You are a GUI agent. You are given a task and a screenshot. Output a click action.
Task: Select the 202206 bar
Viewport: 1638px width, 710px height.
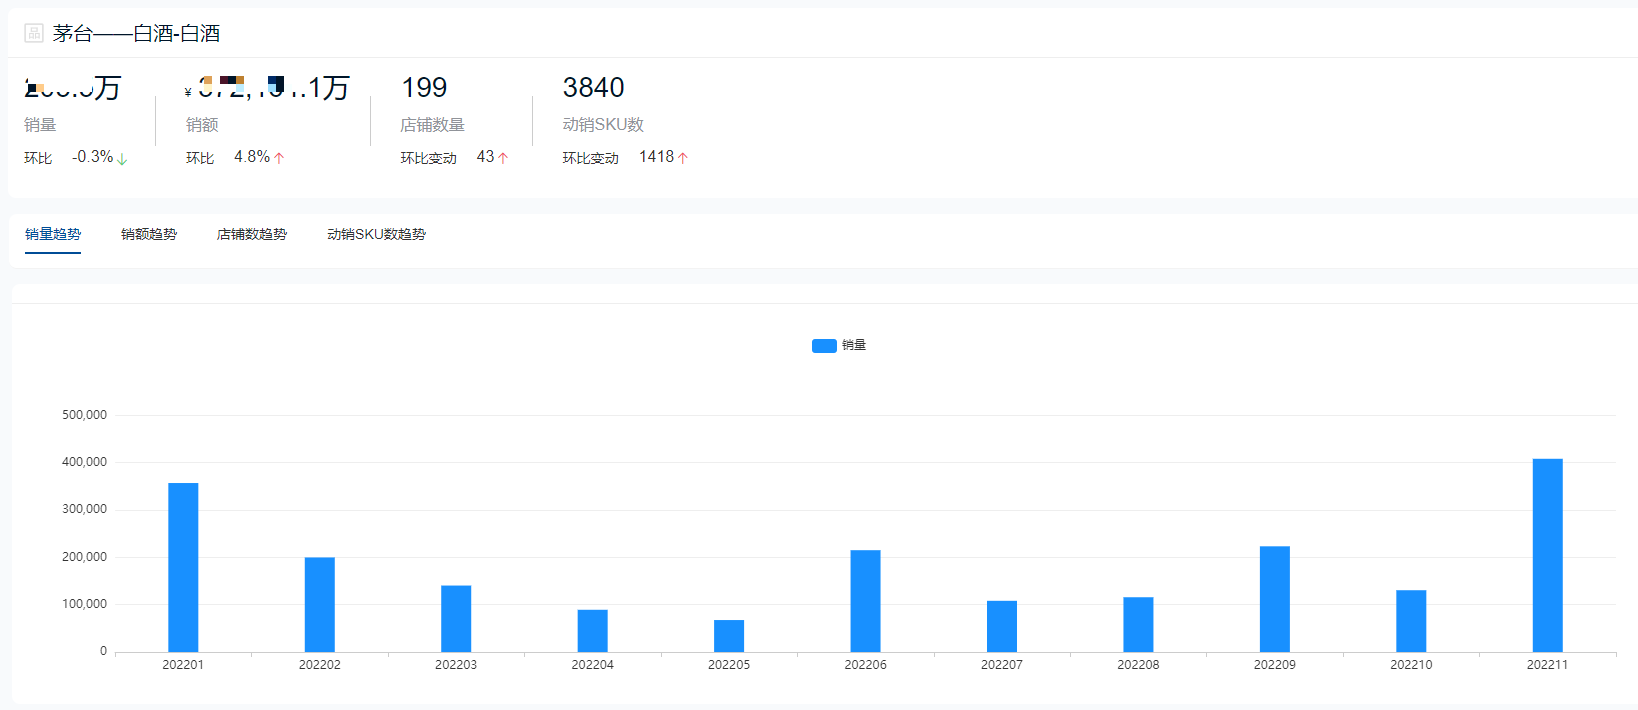tap(865, 601)
